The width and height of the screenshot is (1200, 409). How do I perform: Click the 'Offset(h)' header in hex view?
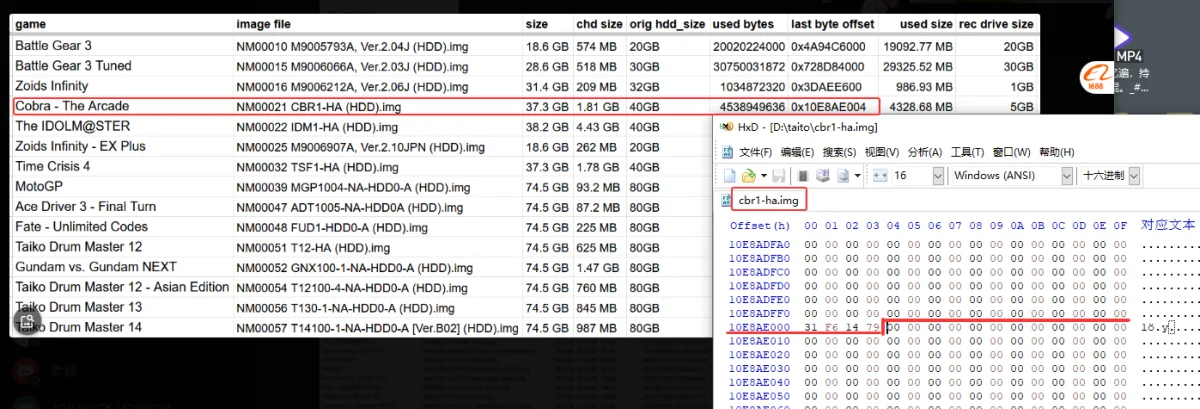[759, 225]
